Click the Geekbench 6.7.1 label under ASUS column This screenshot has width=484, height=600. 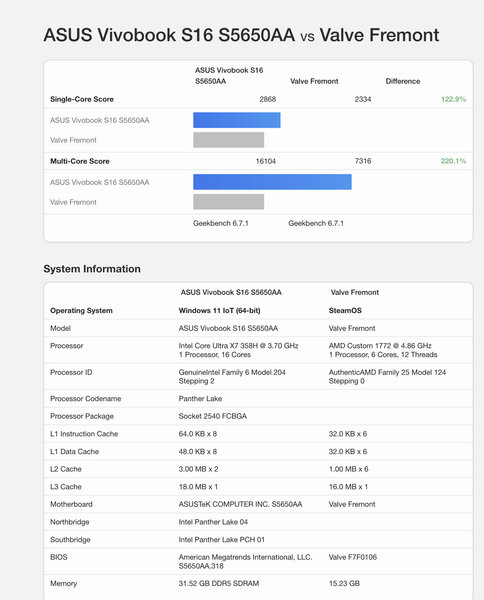click(x=221, y=223)
